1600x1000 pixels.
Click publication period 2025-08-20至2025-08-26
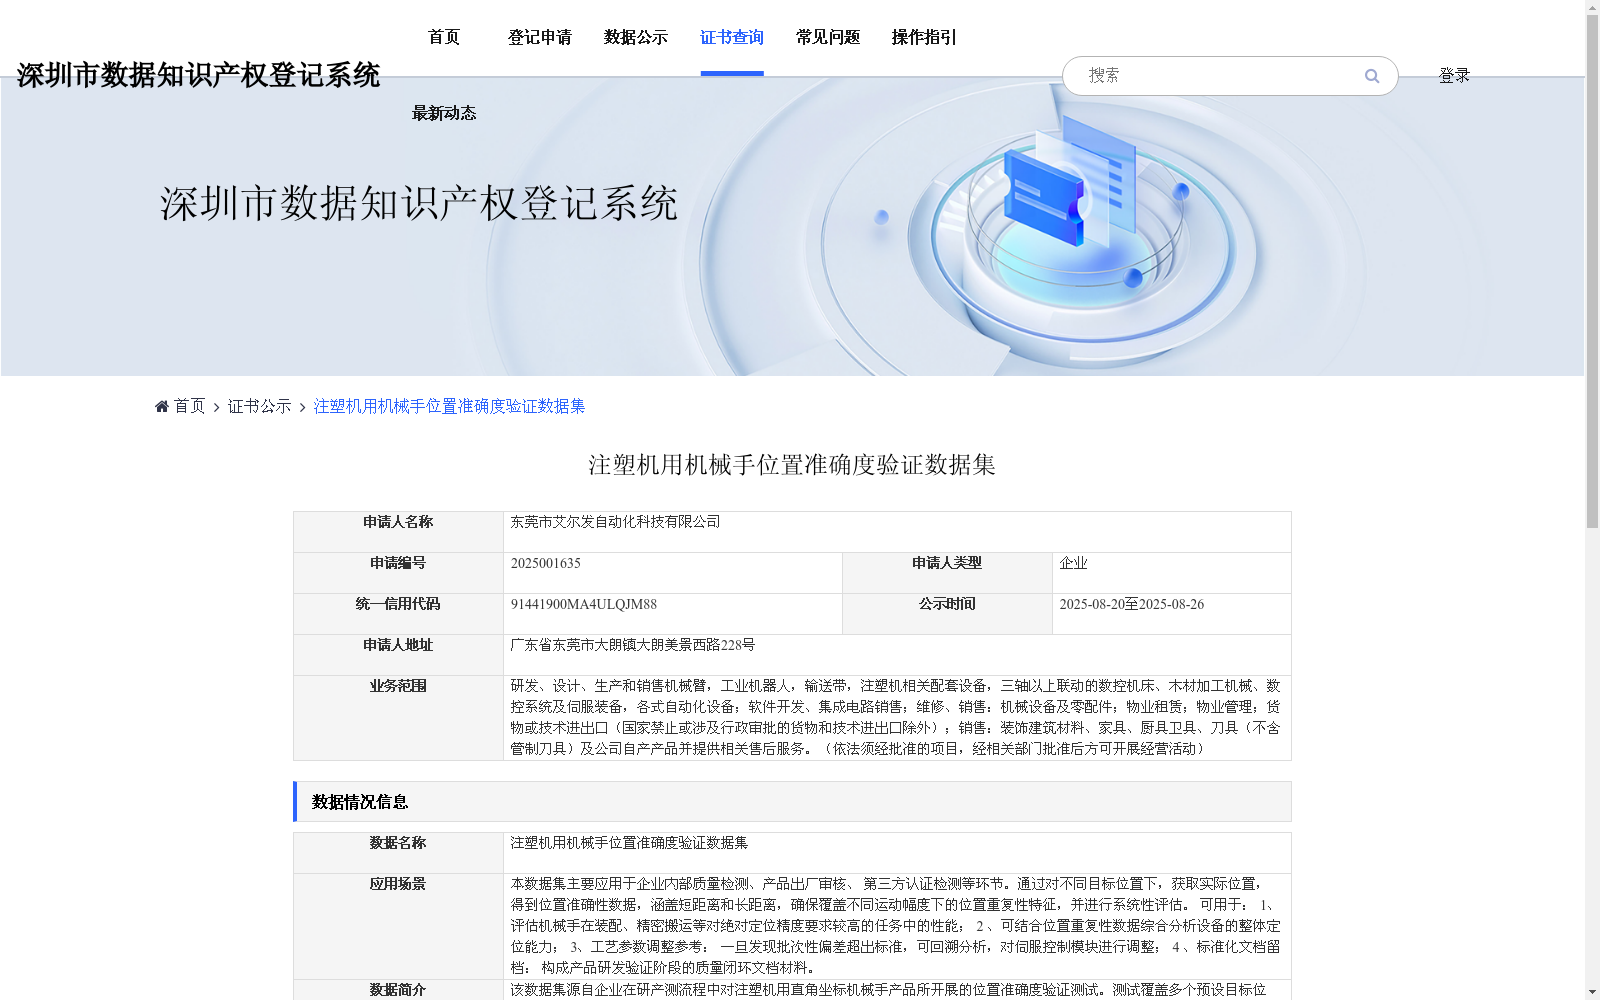[1131, 604]
